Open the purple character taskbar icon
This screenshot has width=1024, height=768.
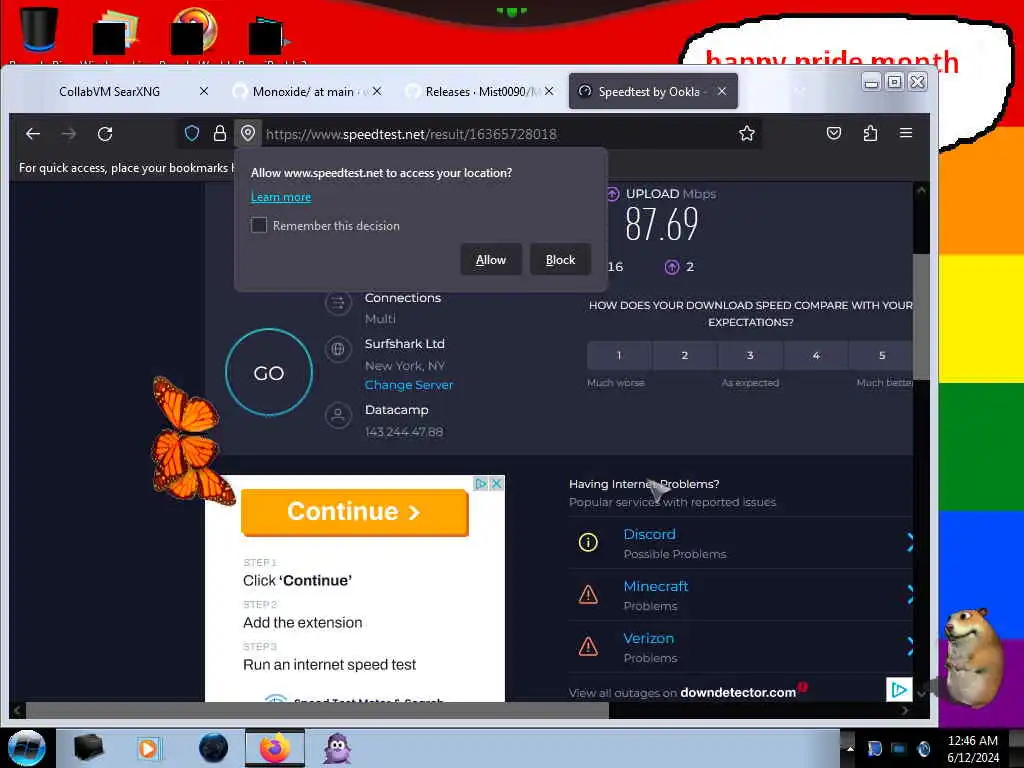[338, 748]
